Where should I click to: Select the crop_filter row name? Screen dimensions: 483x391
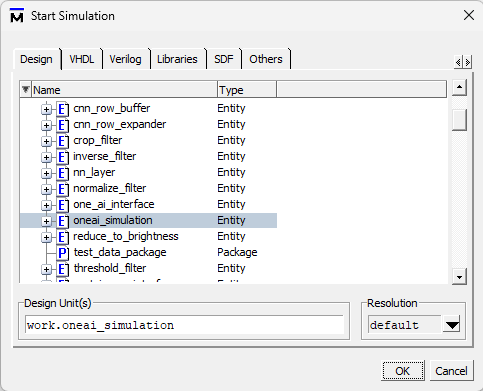pyautogui.click(x=98, y=140)
